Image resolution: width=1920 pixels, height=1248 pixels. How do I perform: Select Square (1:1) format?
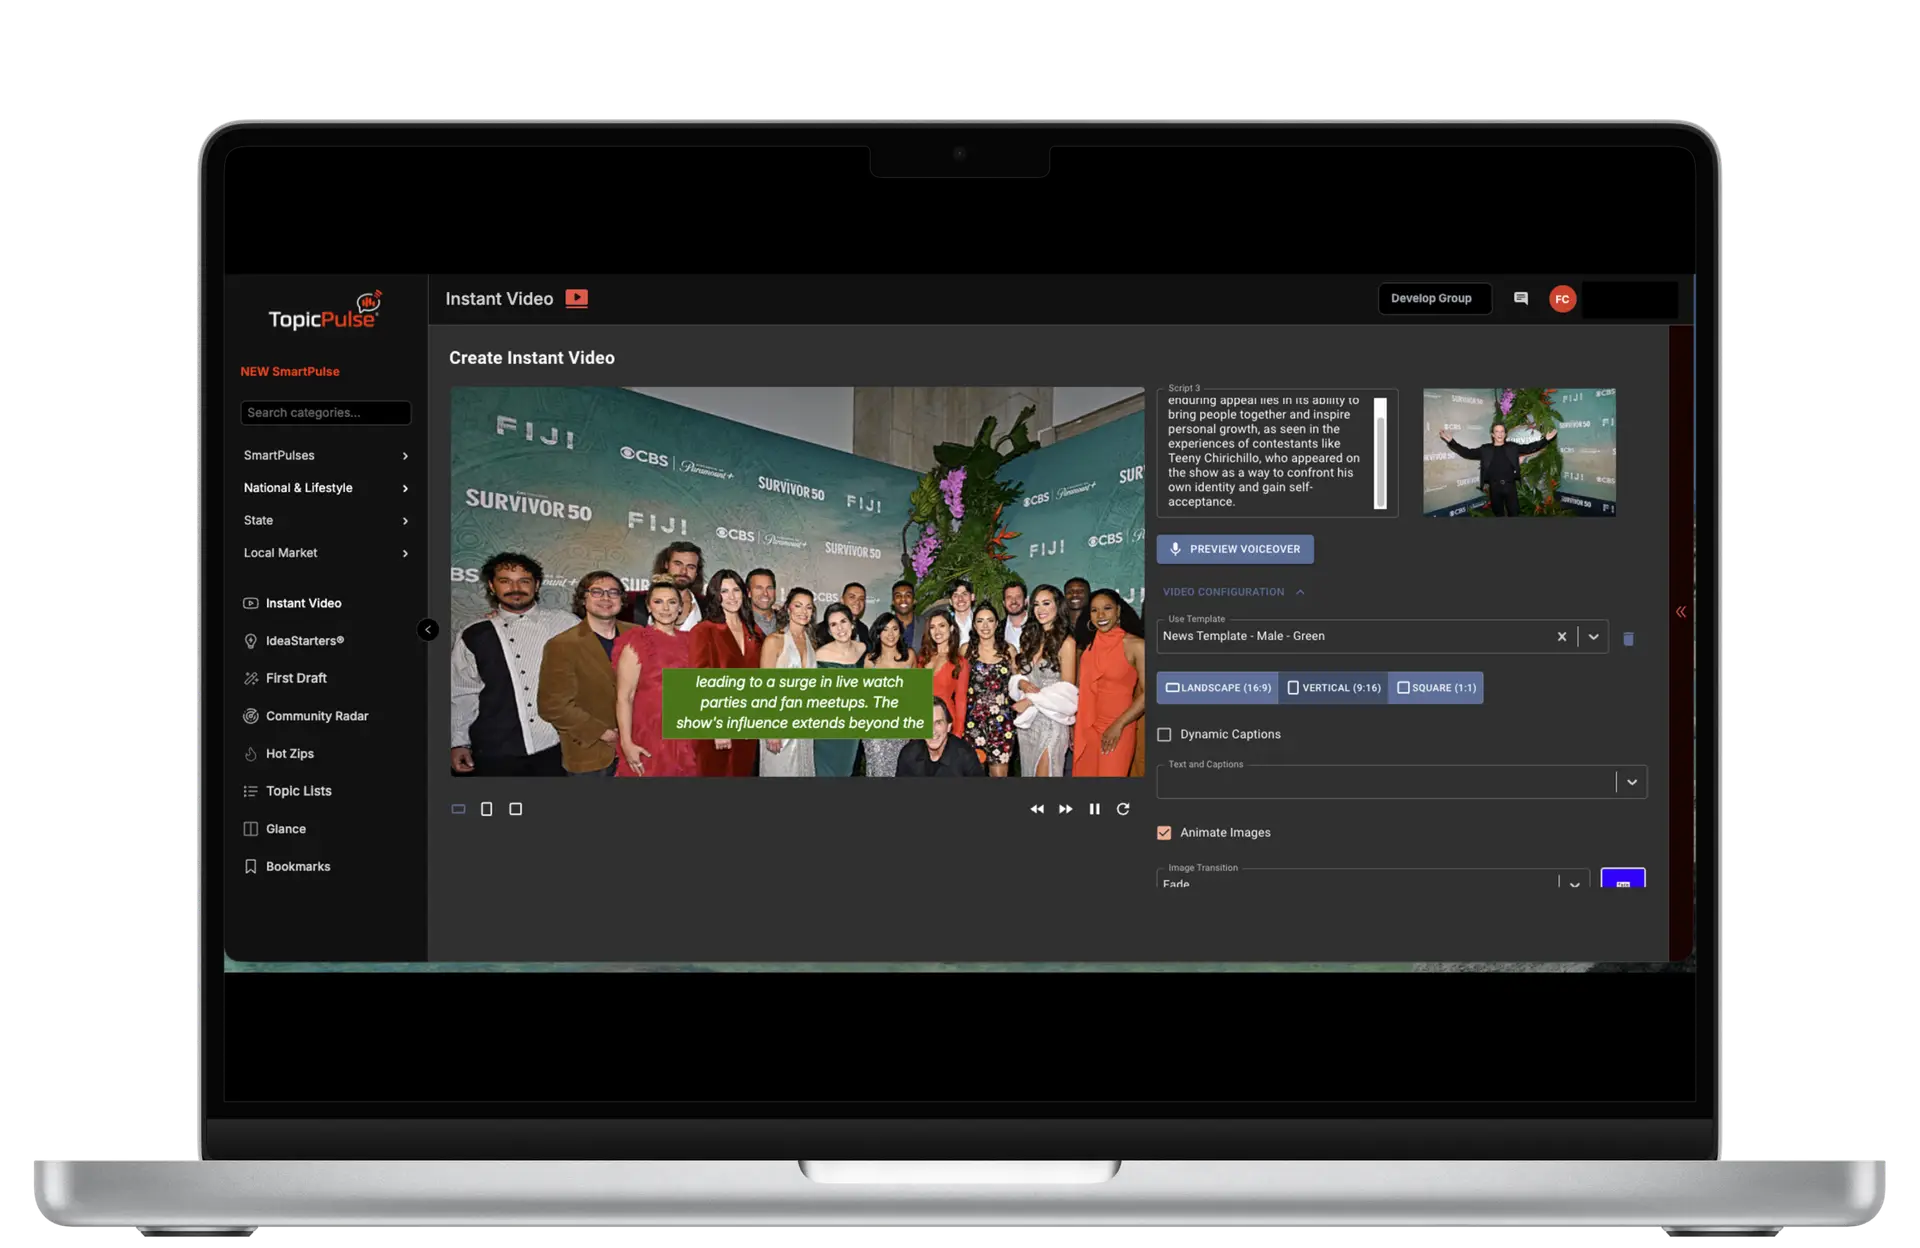click(1436, 688)
